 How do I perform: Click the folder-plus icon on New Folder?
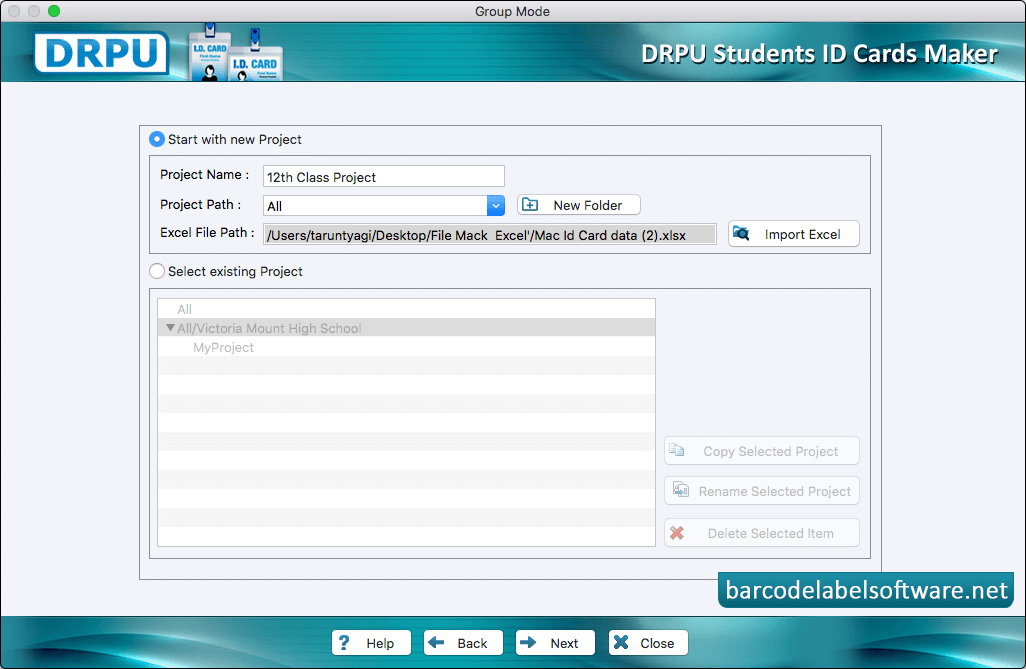(530, 205)
